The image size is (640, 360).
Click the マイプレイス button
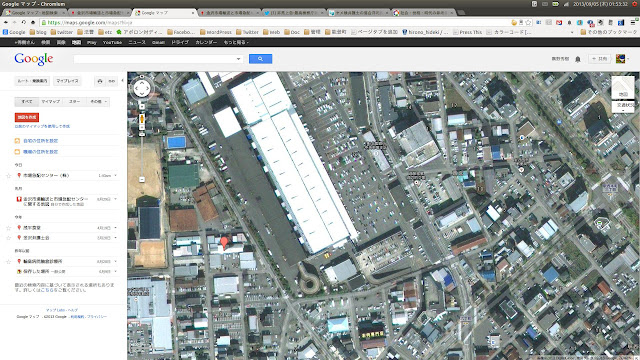67,81
